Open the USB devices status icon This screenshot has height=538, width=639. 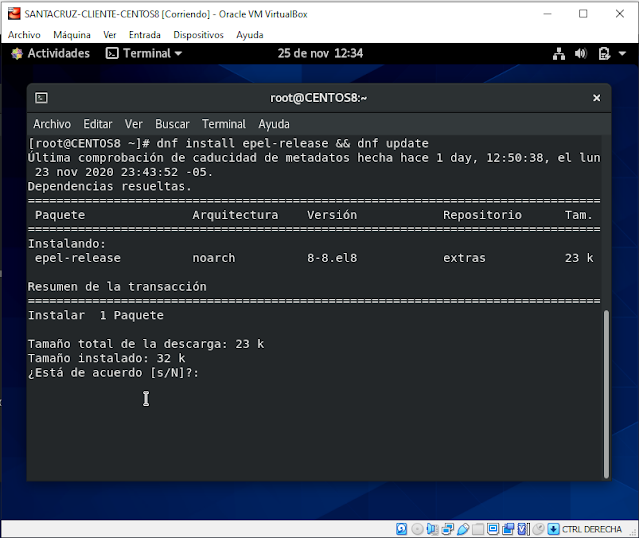(x=463, y=529)
